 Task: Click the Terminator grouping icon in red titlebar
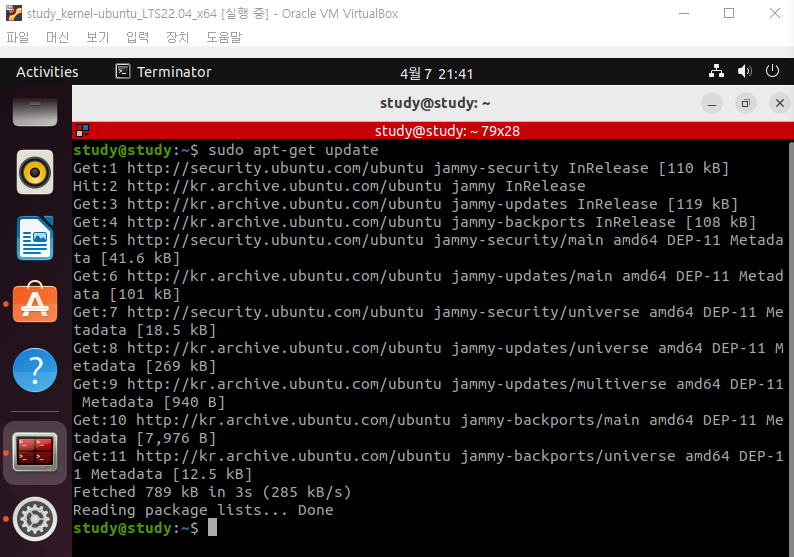click(x=83, y=131)
